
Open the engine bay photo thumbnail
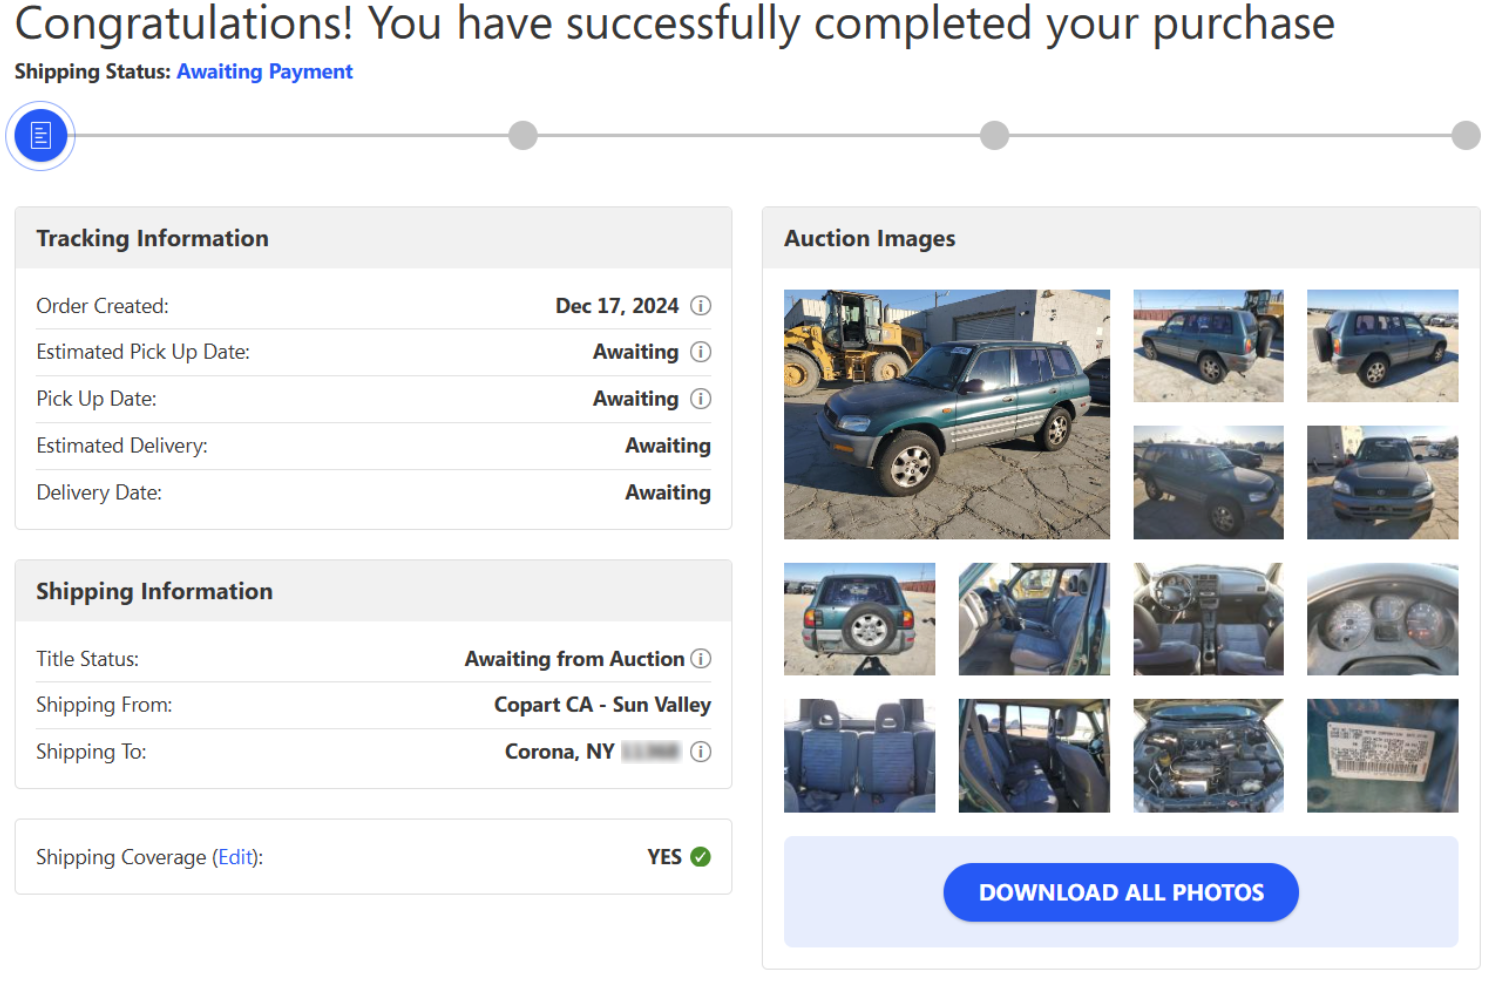pos(1208,755)
